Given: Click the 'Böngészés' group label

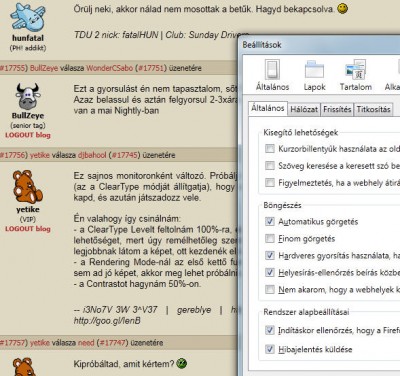Looking at the screenshot, I should (x=282, y=205).
